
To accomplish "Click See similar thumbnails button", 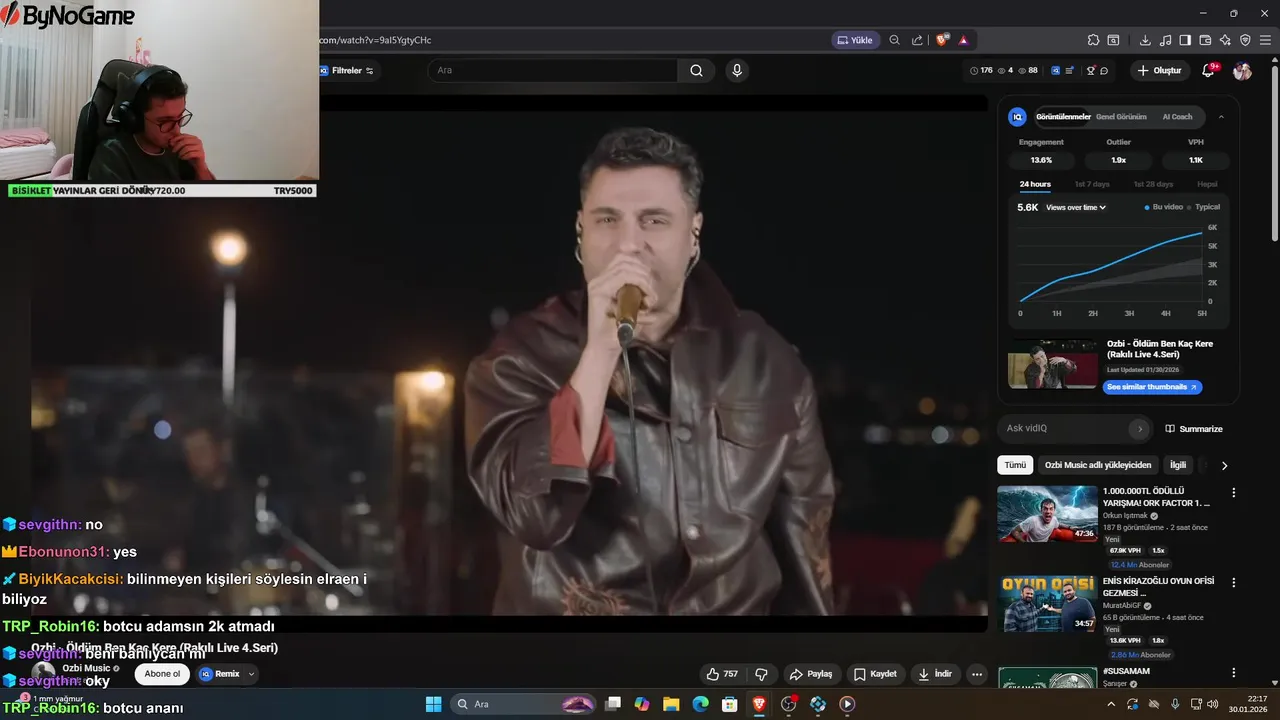I will [1153, 387].
